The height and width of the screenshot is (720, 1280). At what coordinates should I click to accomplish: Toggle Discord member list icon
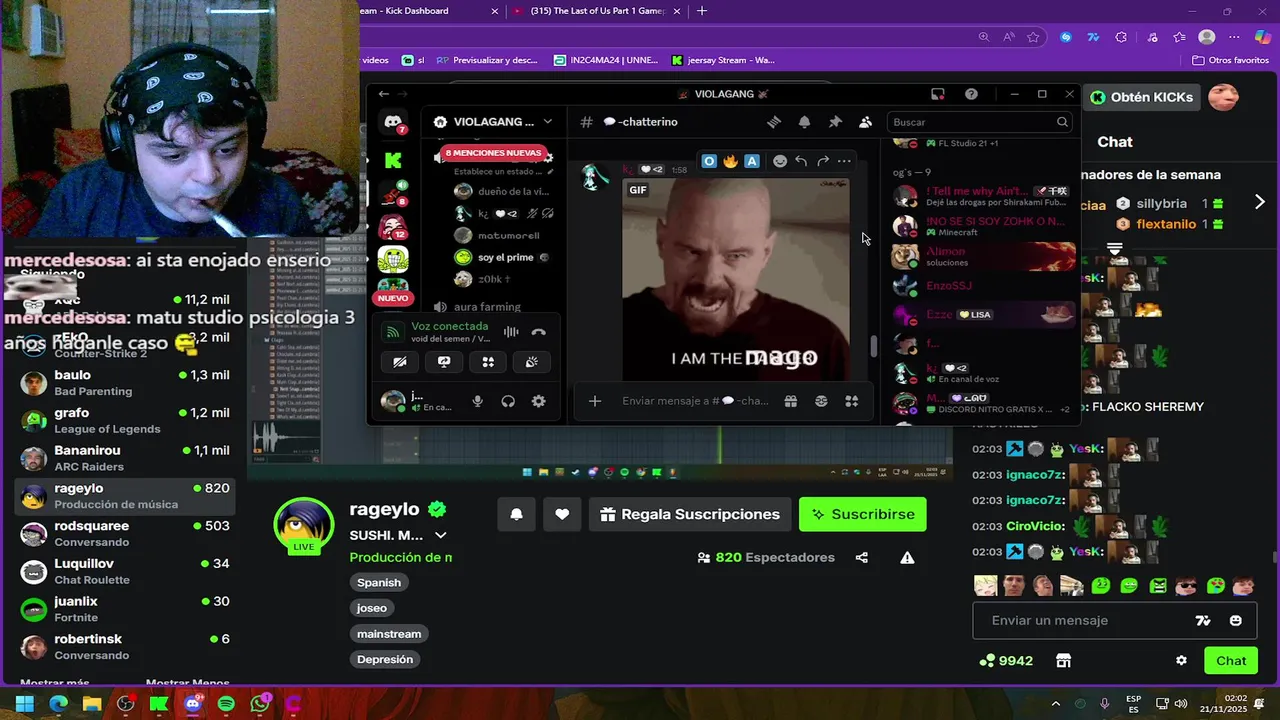[x=865, y=122]
